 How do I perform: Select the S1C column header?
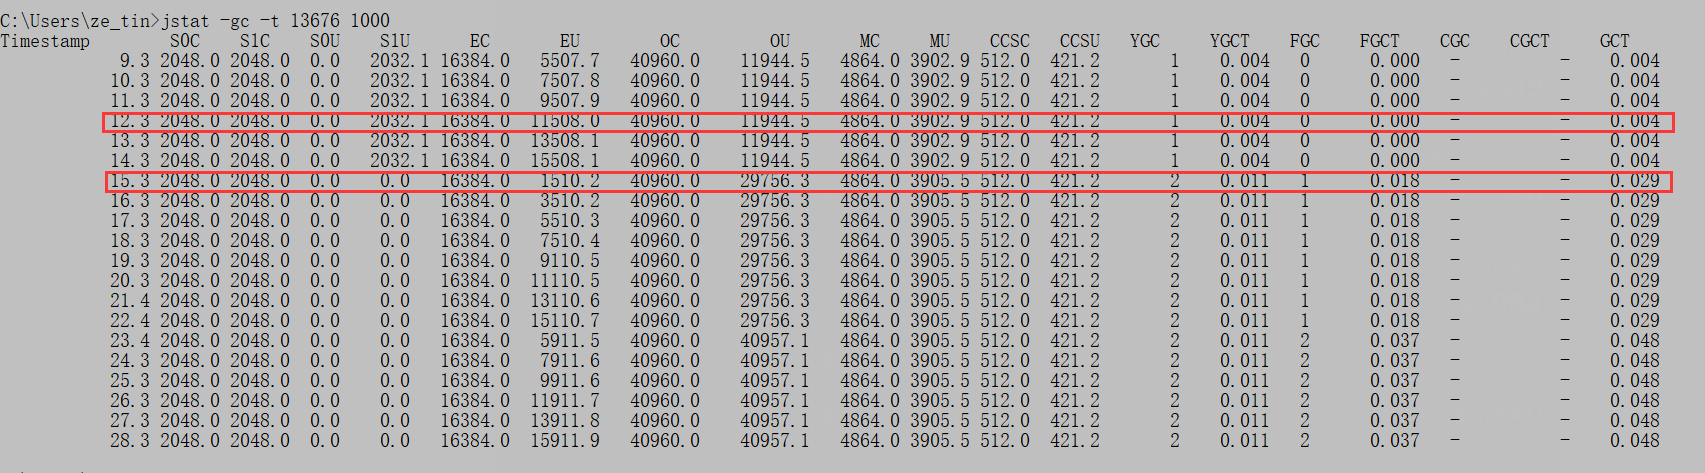pos(255,41)
